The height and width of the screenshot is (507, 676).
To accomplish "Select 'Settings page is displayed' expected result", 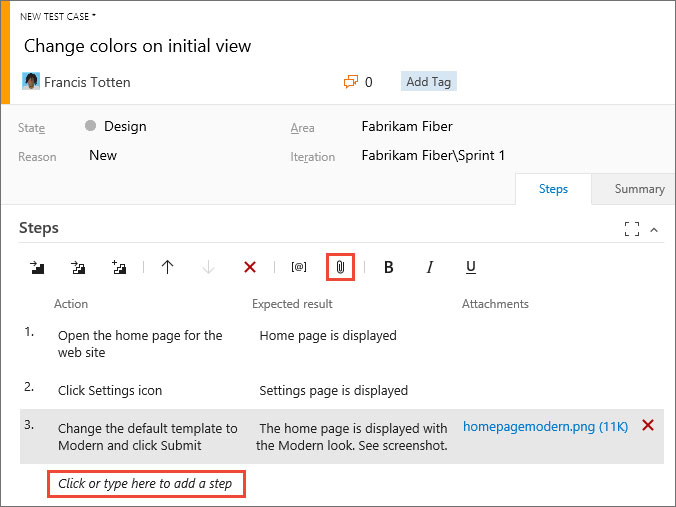I will pyautogui.click(x=333, y=391).
